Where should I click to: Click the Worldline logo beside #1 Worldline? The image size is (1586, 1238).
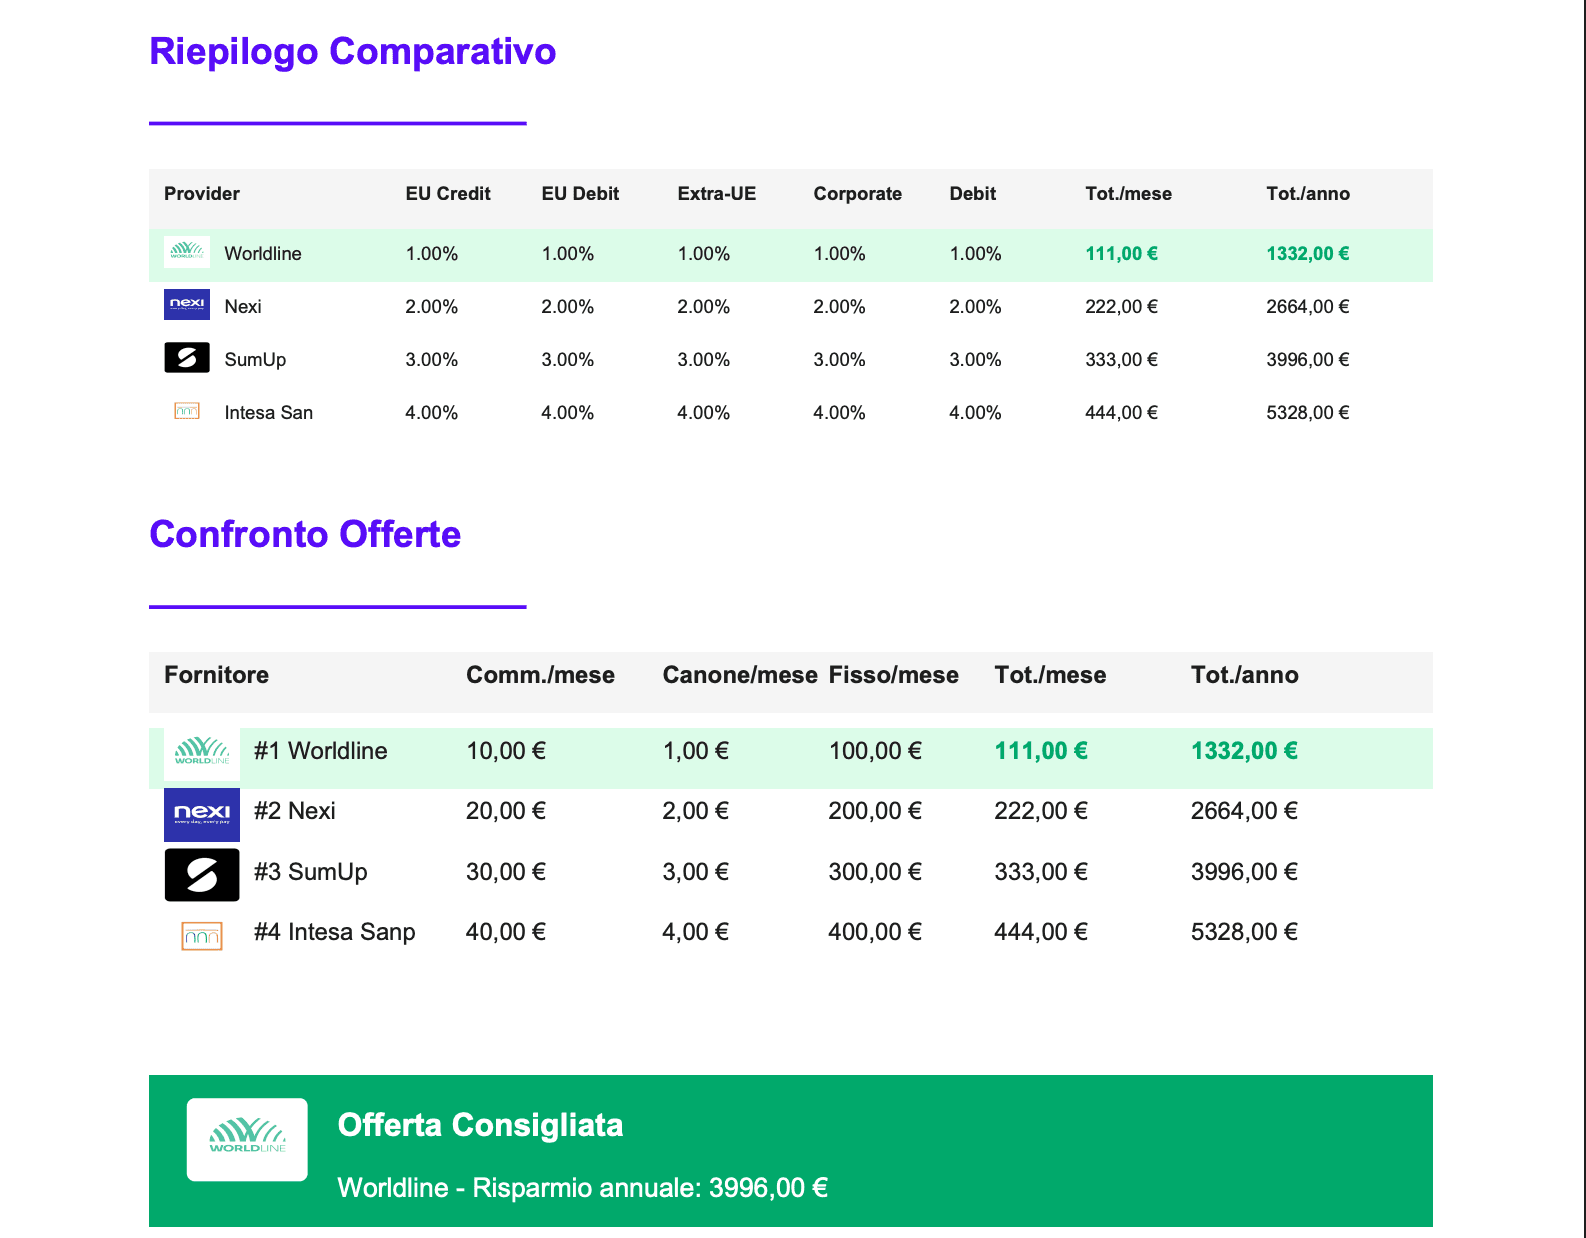tap(202, 752)
